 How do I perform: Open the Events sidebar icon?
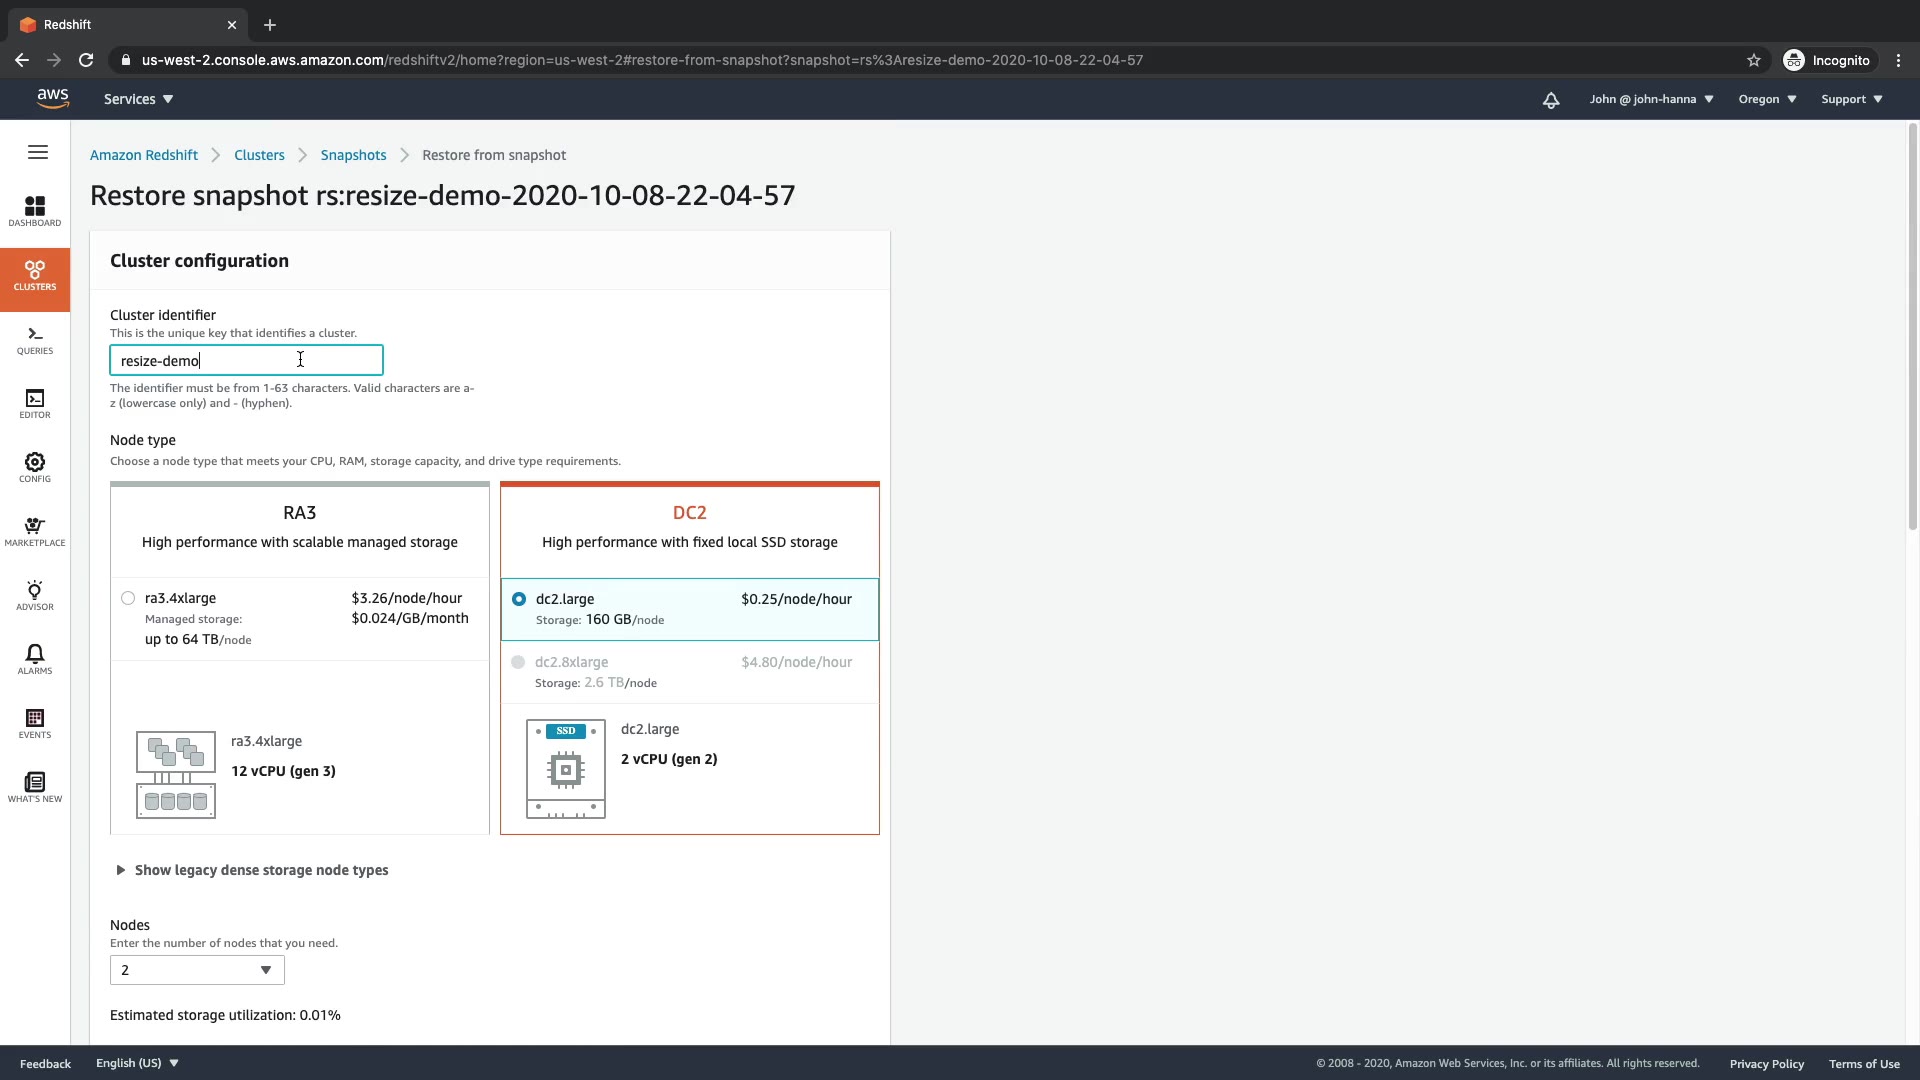coord(35,723)
